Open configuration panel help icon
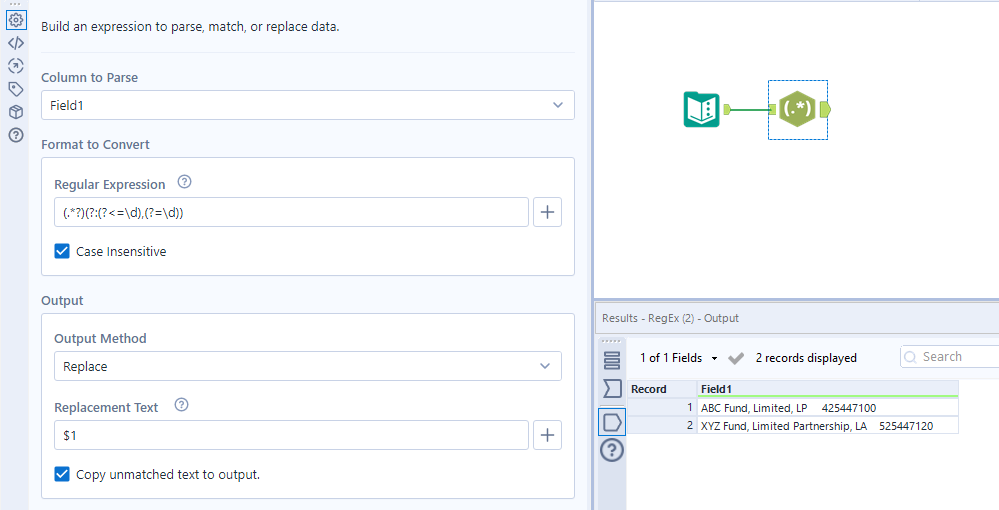The image size is (999, 510). 16,135
